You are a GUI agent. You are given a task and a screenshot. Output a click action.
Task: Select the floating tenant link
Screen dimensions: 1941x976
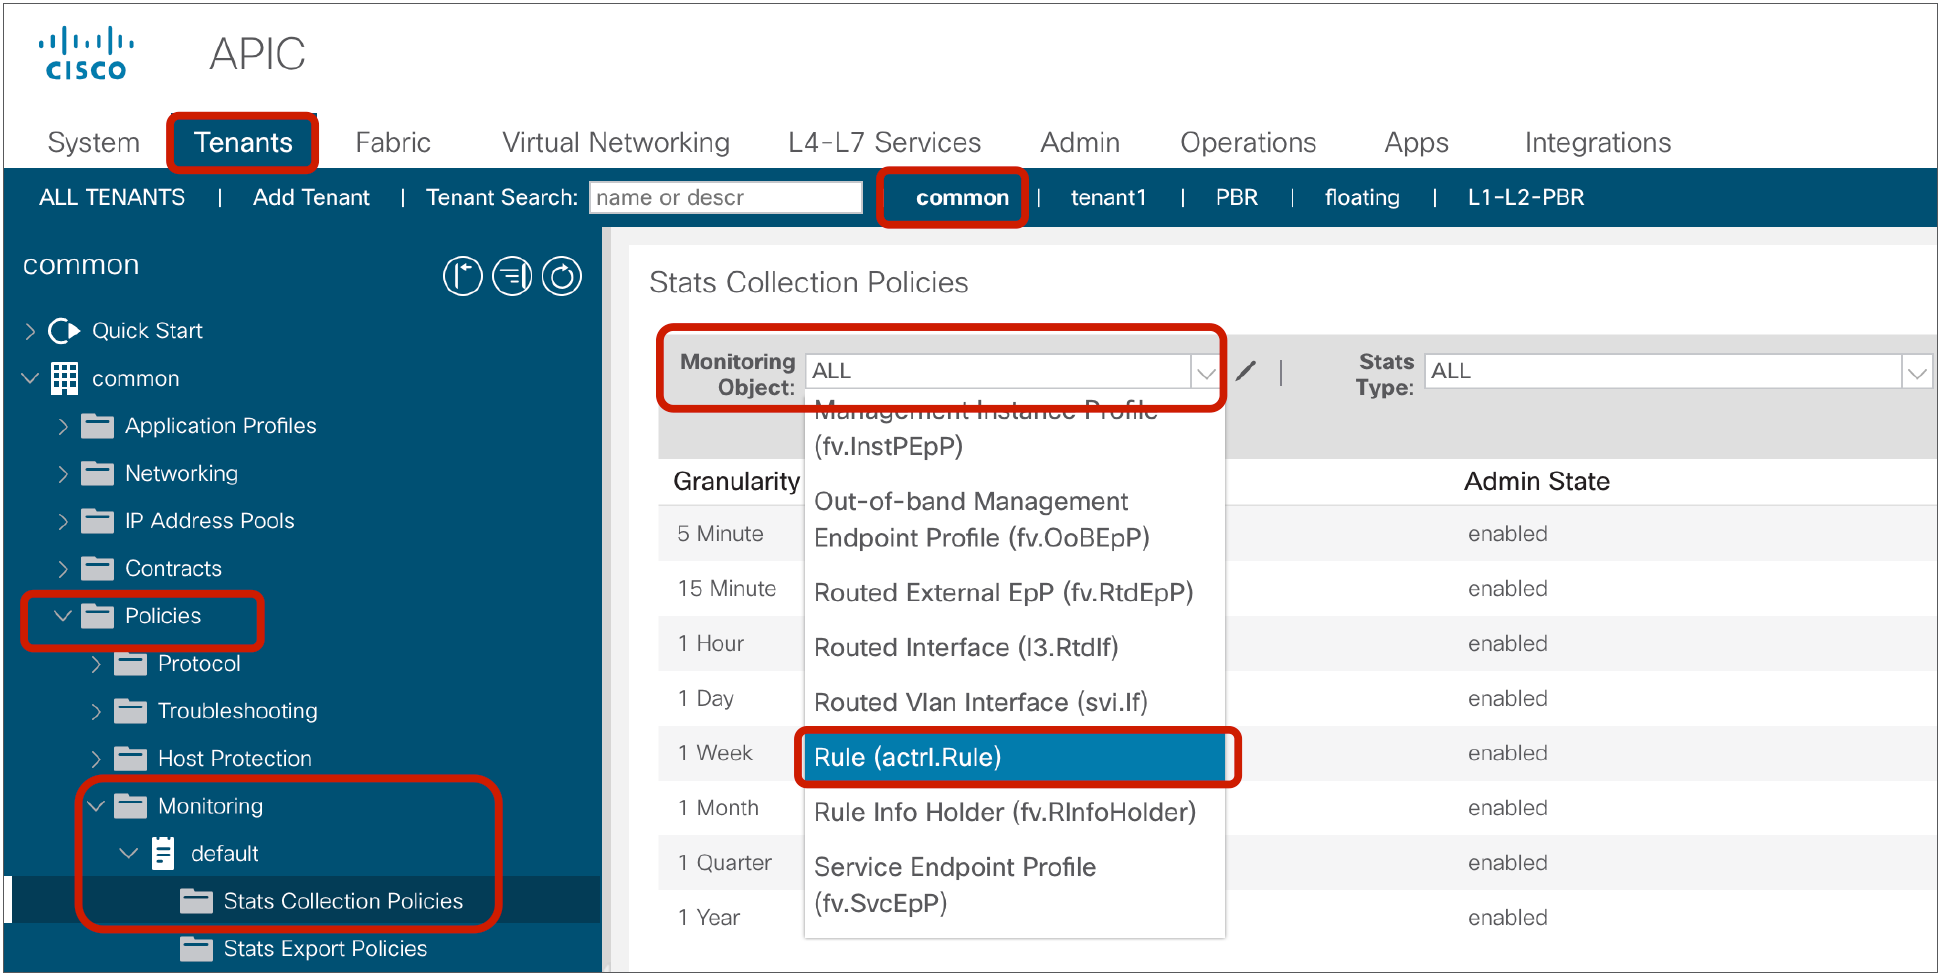(x=1362, y=198)
